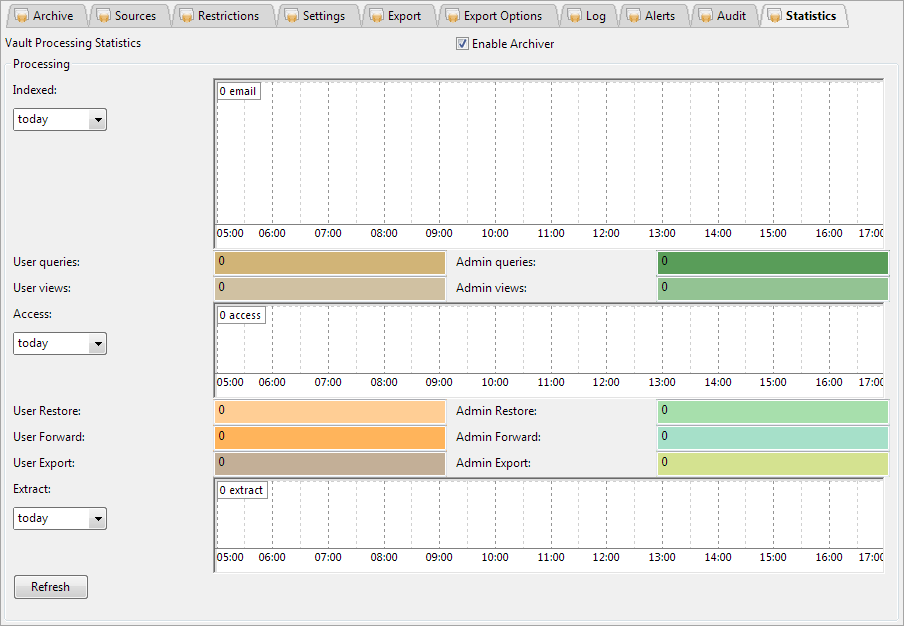Click the Settings tab icon

point(292,16)
